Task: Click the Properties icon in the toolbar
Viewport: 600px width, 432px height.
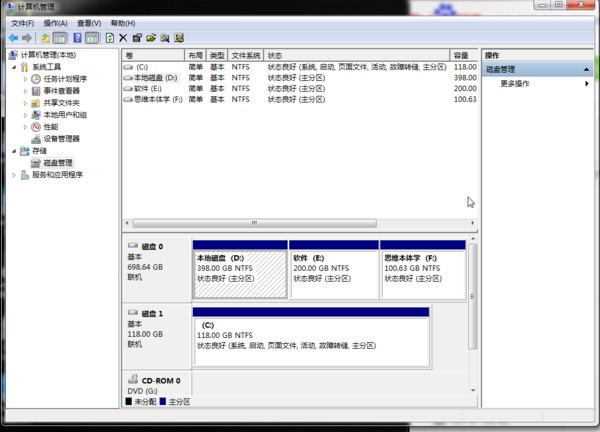Action: [137, 38]
